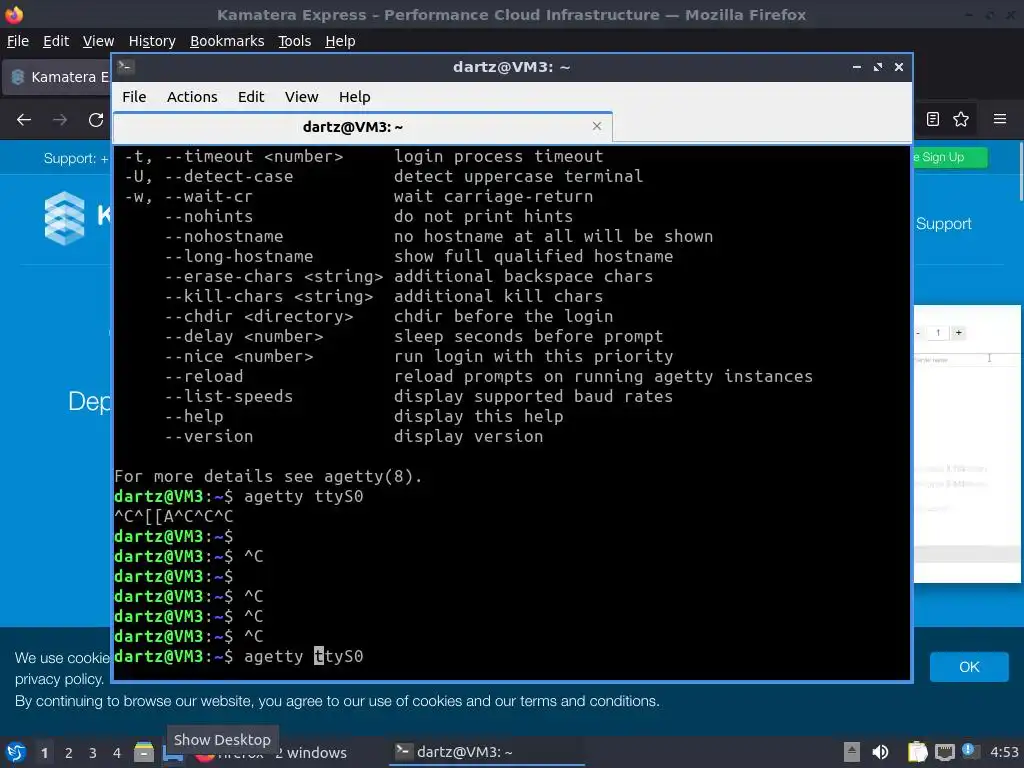Open the volume control tray icon
The width and height of the screenshot is (1024, 768).
pos(880,752)
